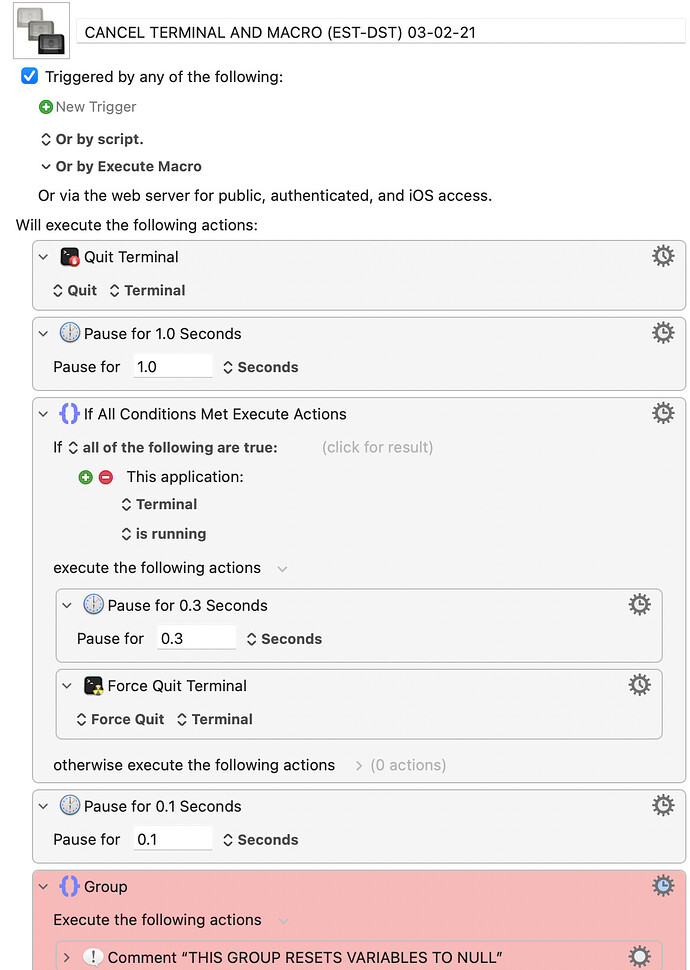Add a condition with the green plus button
Image resolution: width=690 pixels, height=970 pixels.
coord(85,477)
